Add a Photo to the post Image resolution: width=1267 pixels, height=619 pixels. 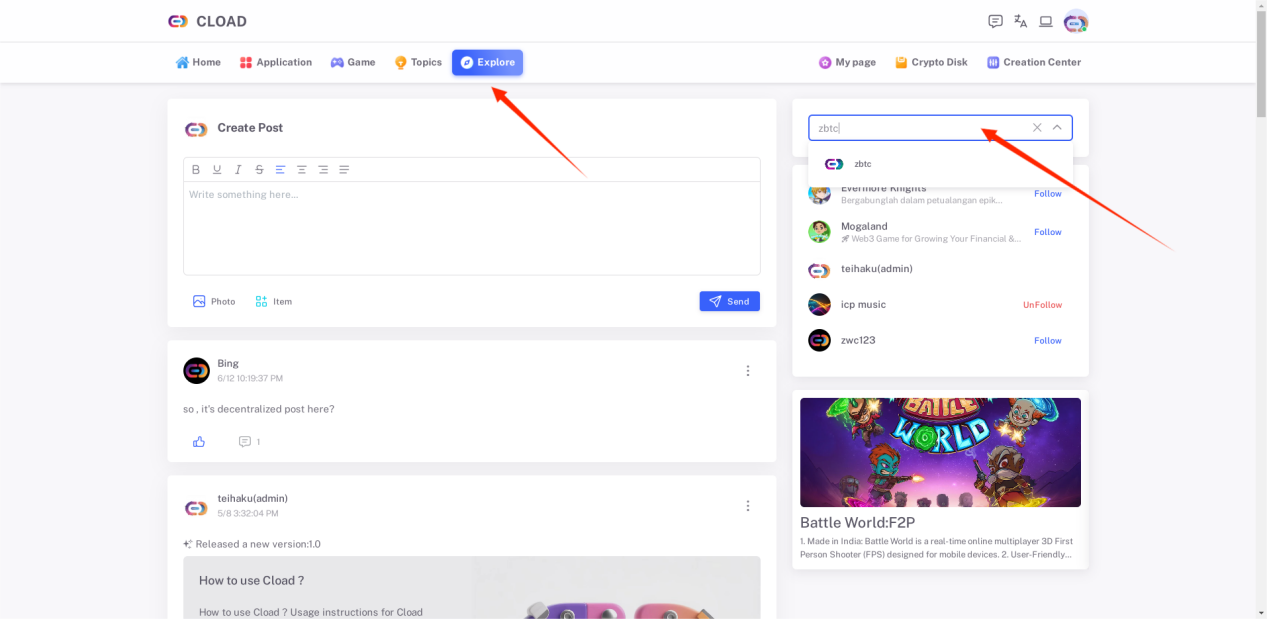click(214, 301)
